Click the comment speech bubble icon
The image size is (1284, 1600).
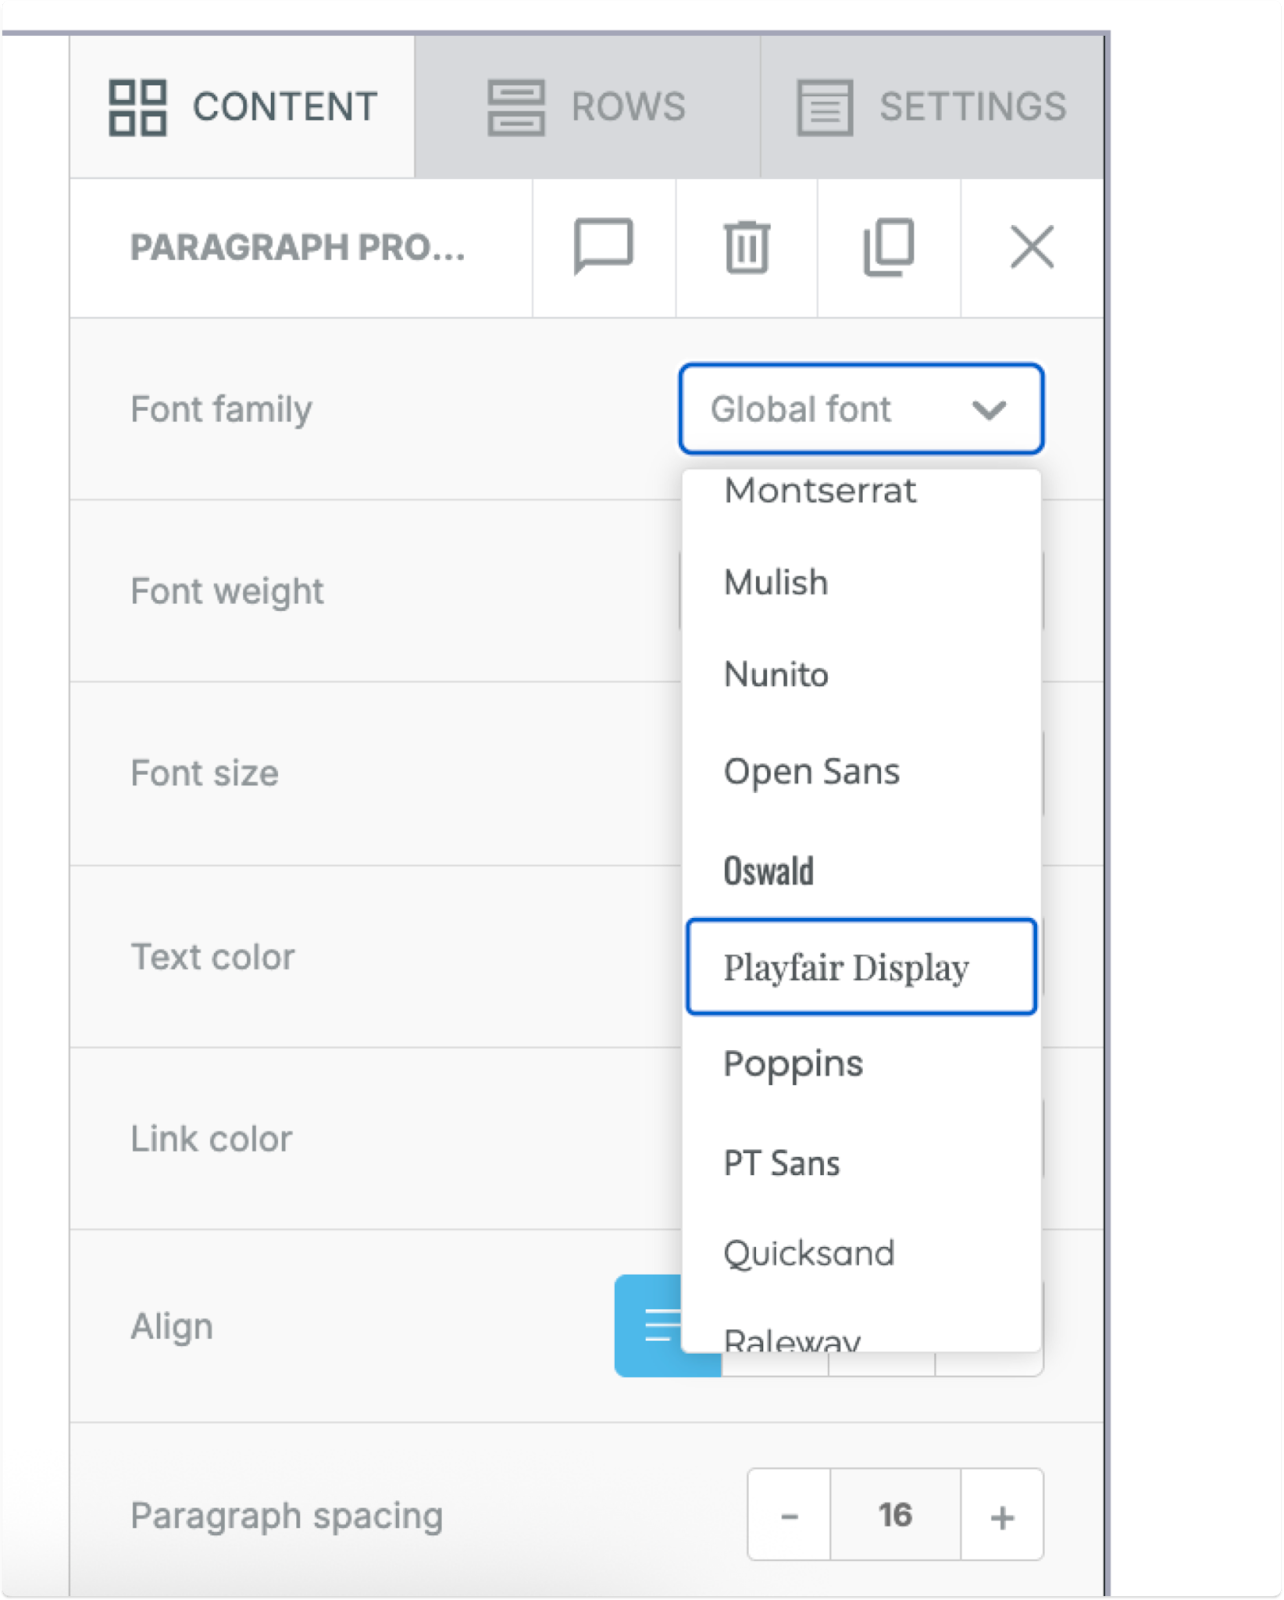coord(603,247)
